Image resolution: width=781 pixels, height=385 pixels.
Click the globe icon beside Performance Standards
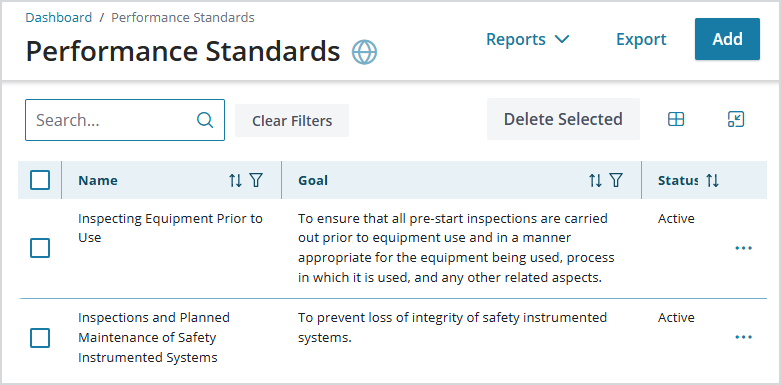pos(364,52)
